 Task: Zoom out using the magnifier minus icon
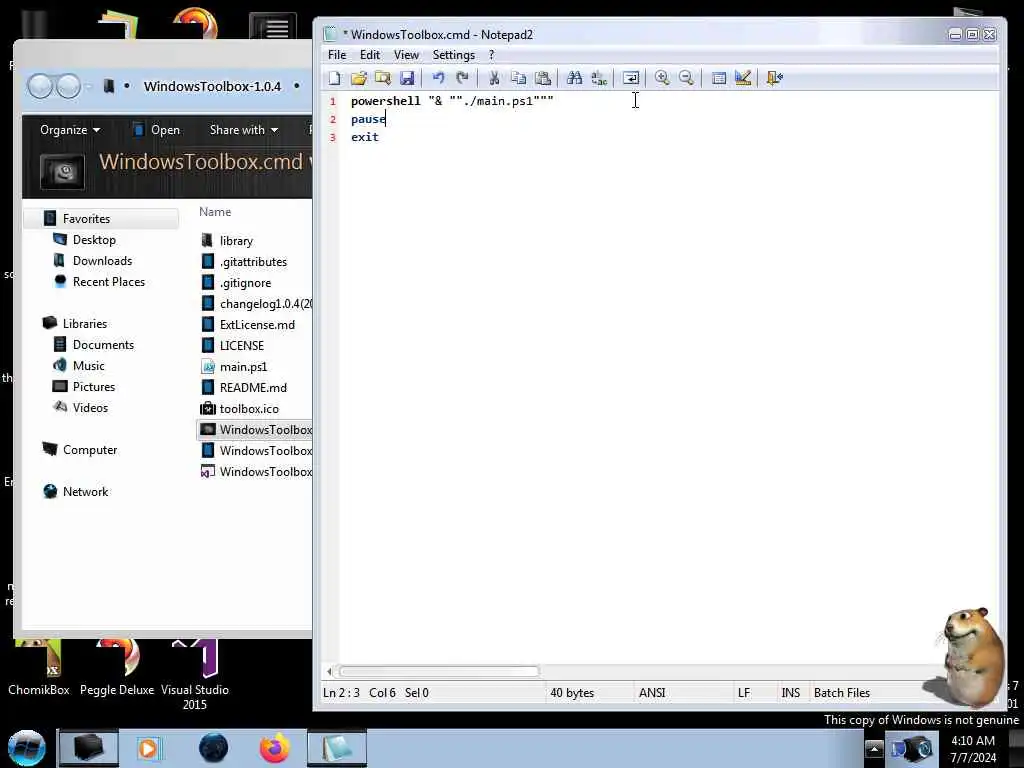click(686, 78)
